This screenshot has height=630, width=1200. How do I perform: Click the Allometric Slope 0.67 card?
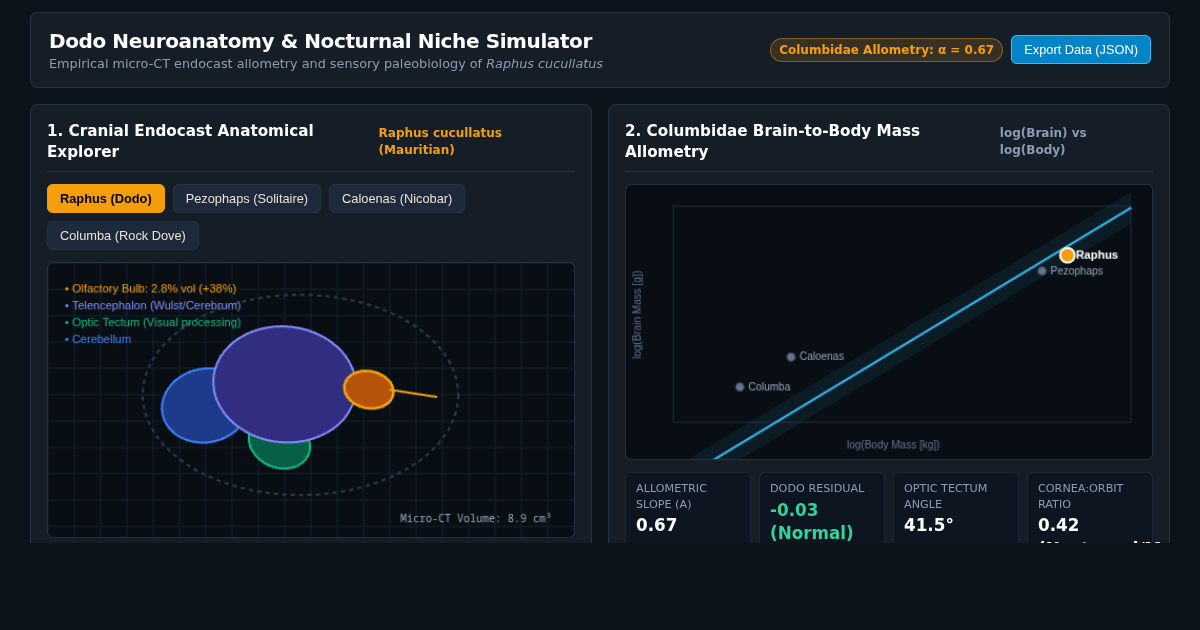coord(688,508)
